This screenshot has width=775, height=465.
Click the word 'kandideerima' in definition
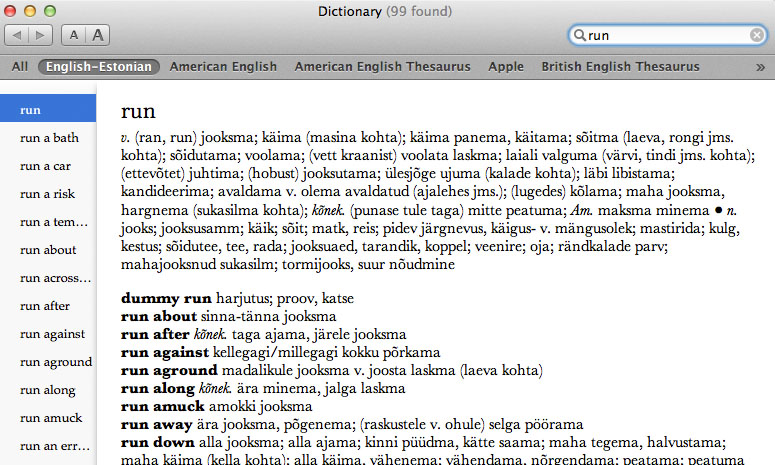coord(167,192)
